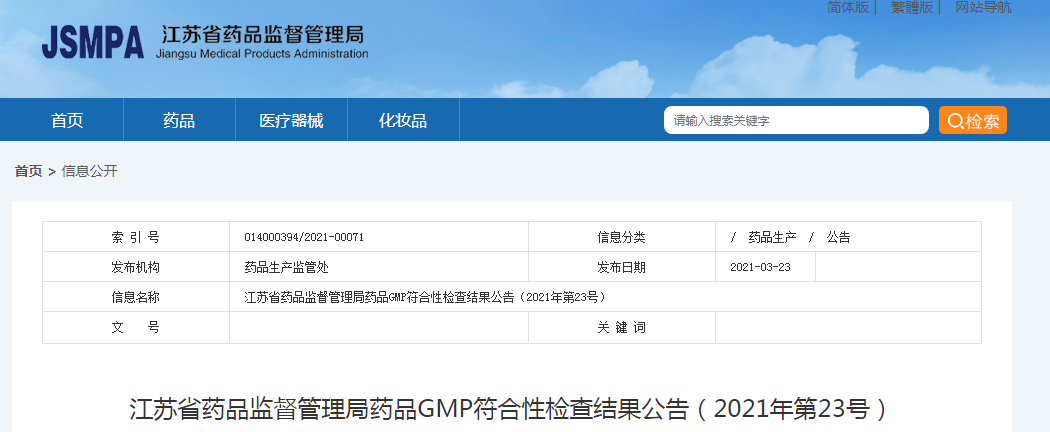Image resolution: width=1050 pixels, height=432 pixels.
Task: Click the 药品生产 category text
Action: pos(772,237)
